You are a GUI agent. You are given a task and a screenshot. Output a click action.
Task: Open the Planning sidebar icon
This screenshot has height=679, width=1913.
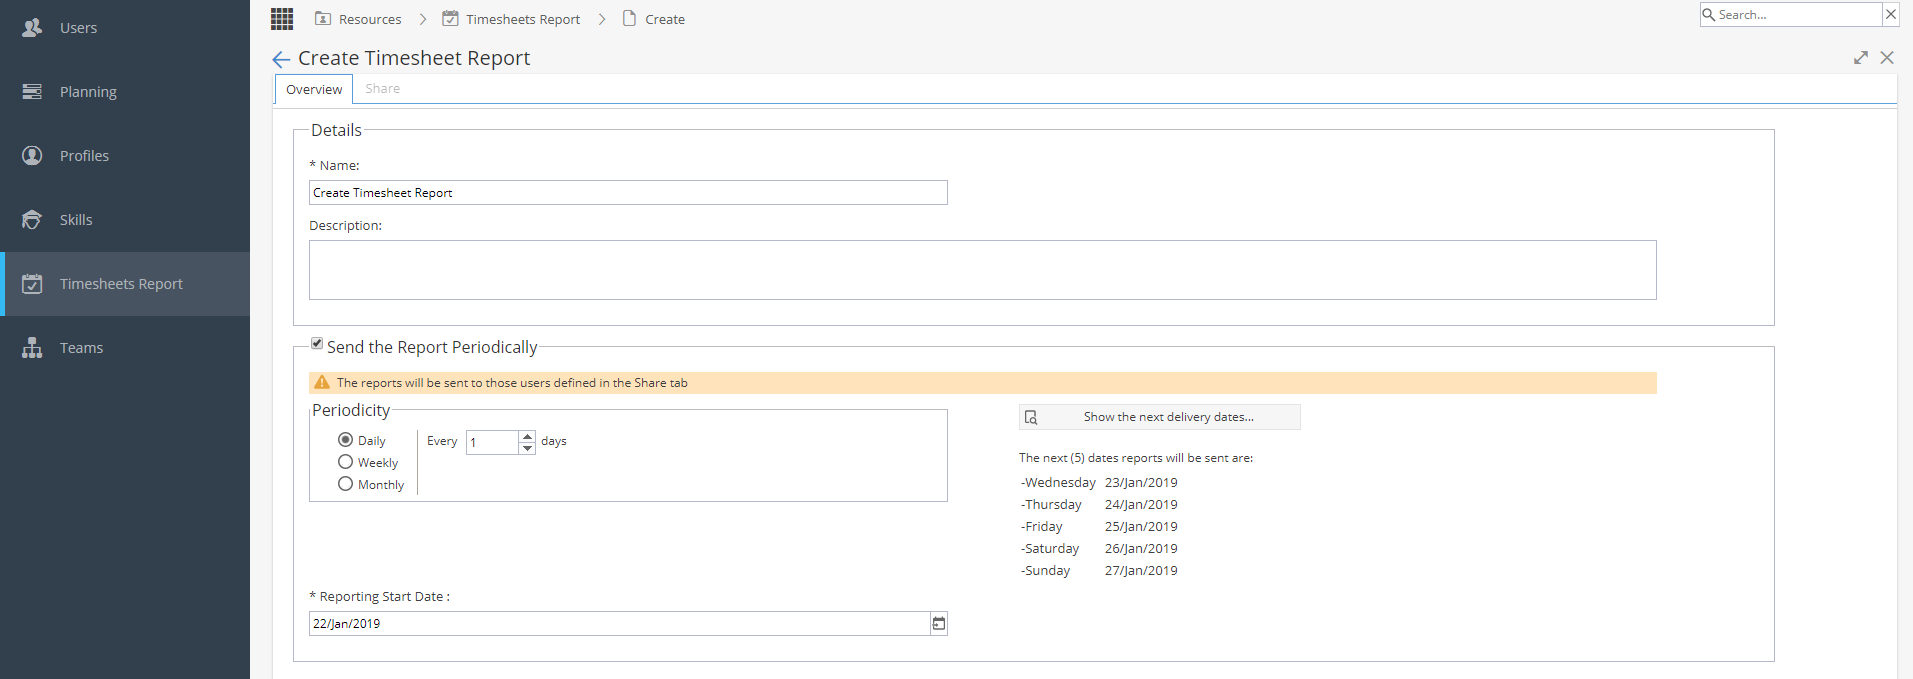(32, 92)
